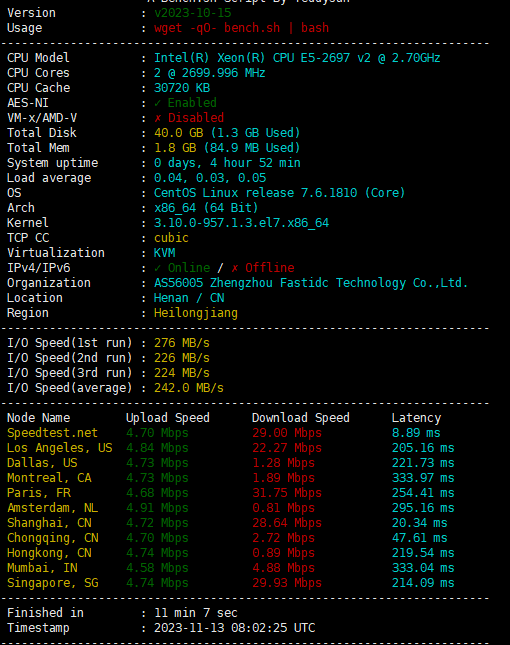The width and height of the screenshot is (510, 645).
Task: Click the Speedtest.net node name
Action: pyautogui.click(x=53, y=433)
